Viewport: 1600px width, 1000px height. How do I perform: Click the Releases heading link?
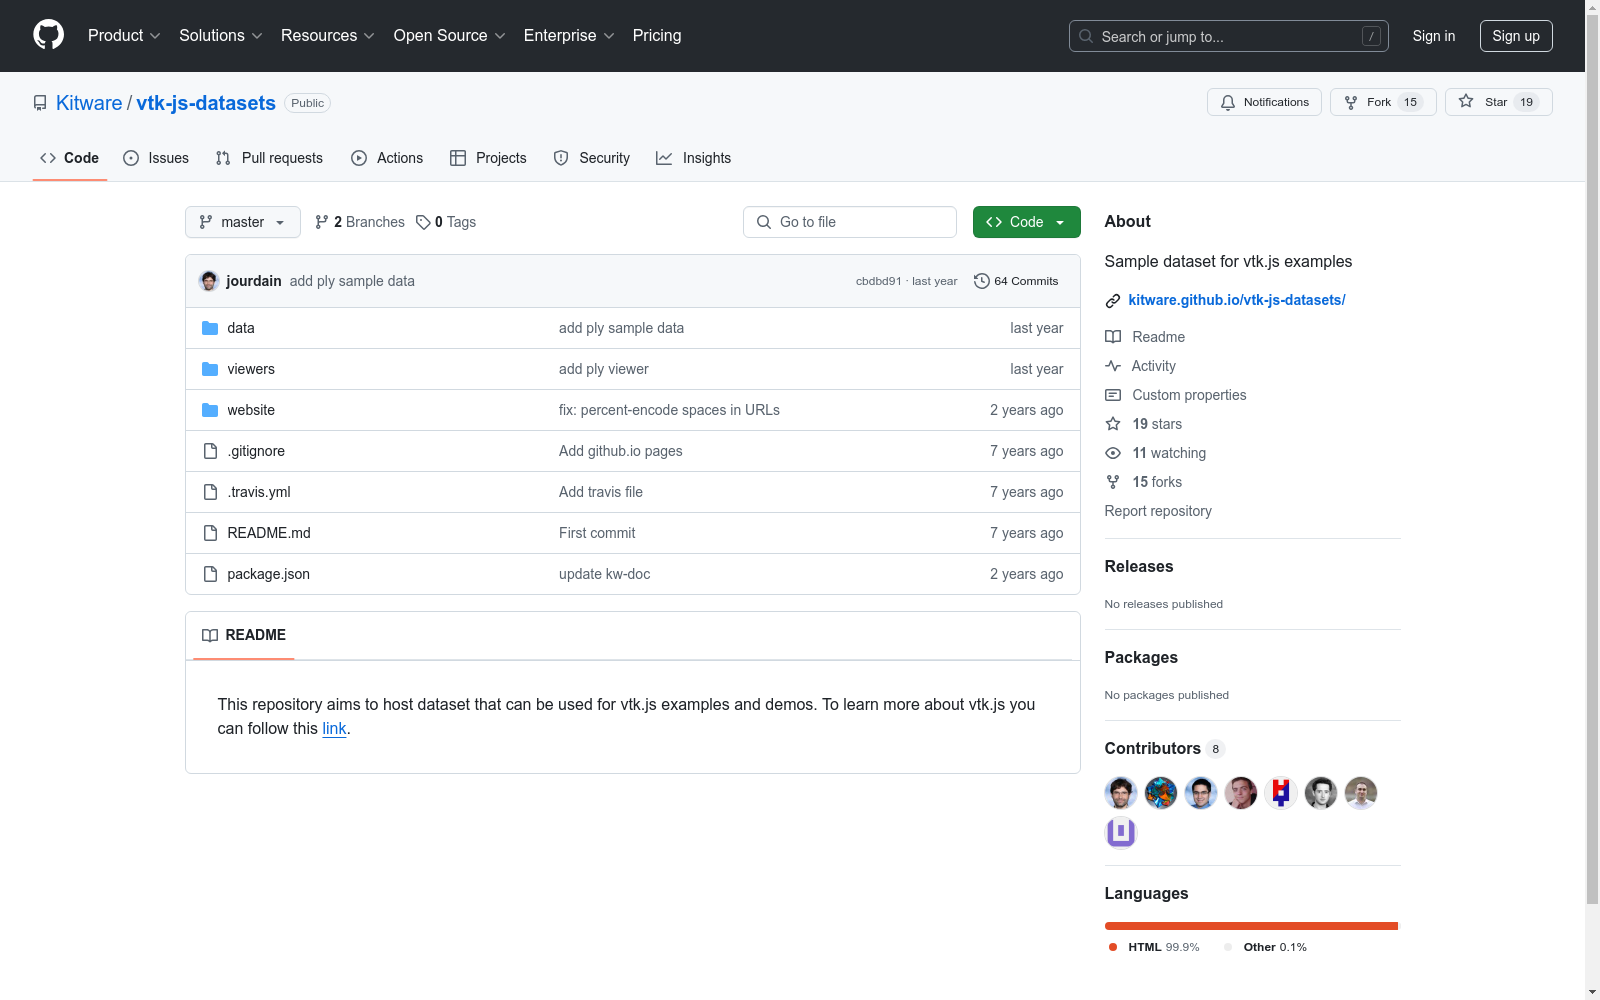point(1139,566)
